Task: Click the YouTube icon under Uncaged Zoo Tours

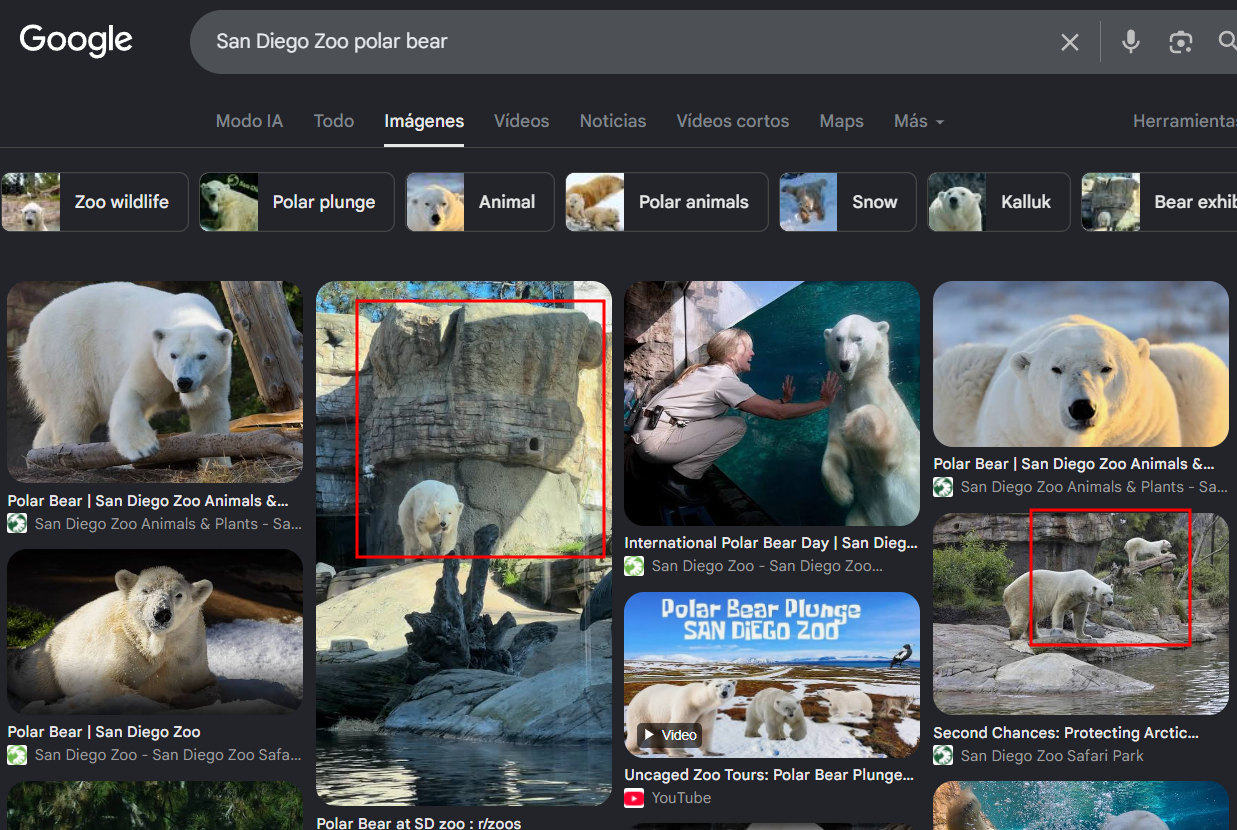Action: point(634,798)
